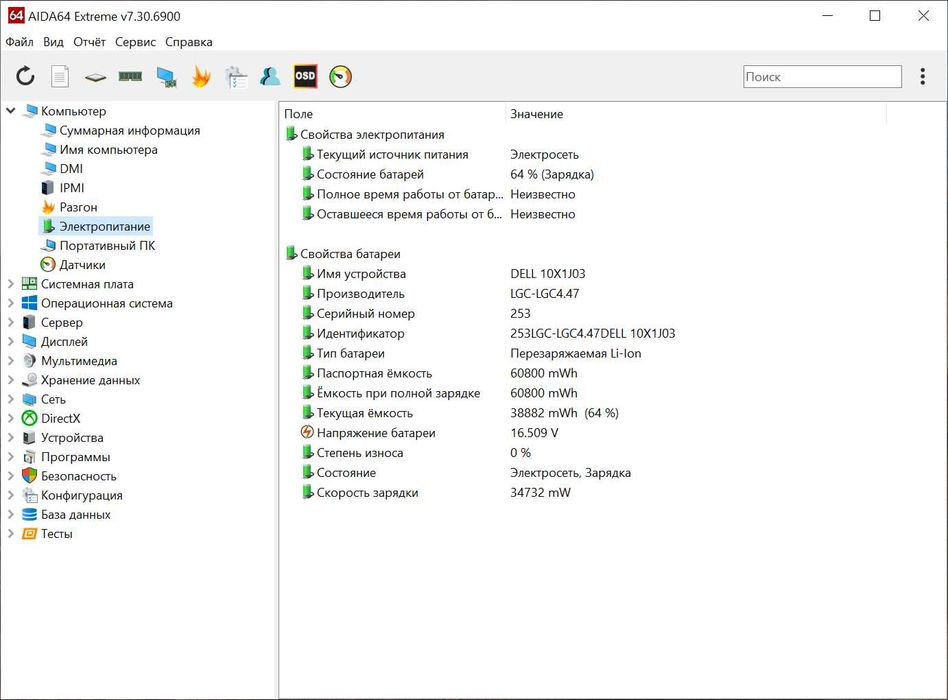Click the CPU chip toolbar icon
This screenshot has height=700, width=948.
pyautogui.click(x=96, y=77)
